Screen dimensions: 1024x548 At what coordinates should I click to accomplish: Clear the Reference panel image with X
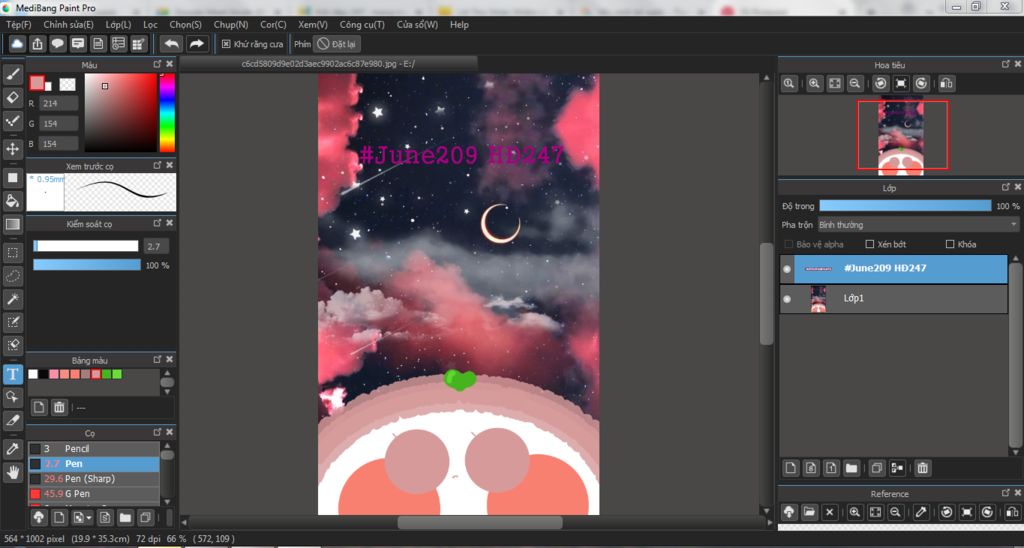[x=829, y=512]
